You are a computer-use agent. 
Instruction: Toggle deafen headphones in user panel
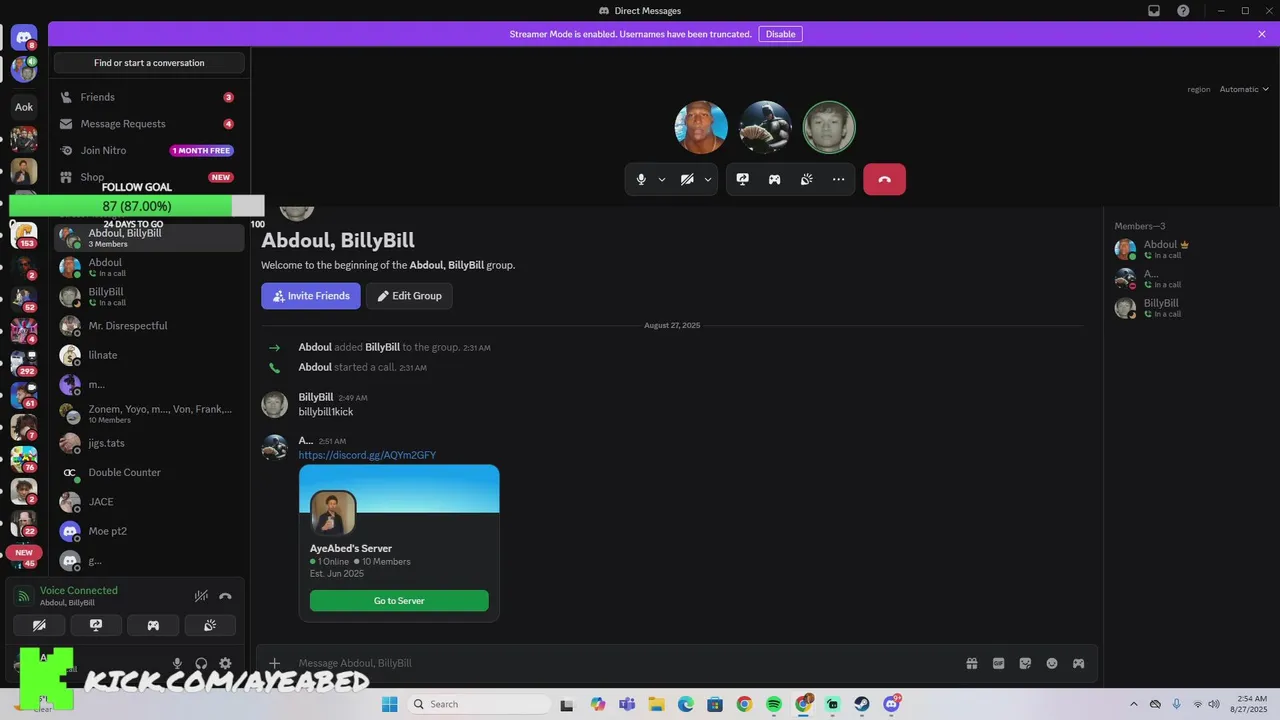(x=201, y=663)
